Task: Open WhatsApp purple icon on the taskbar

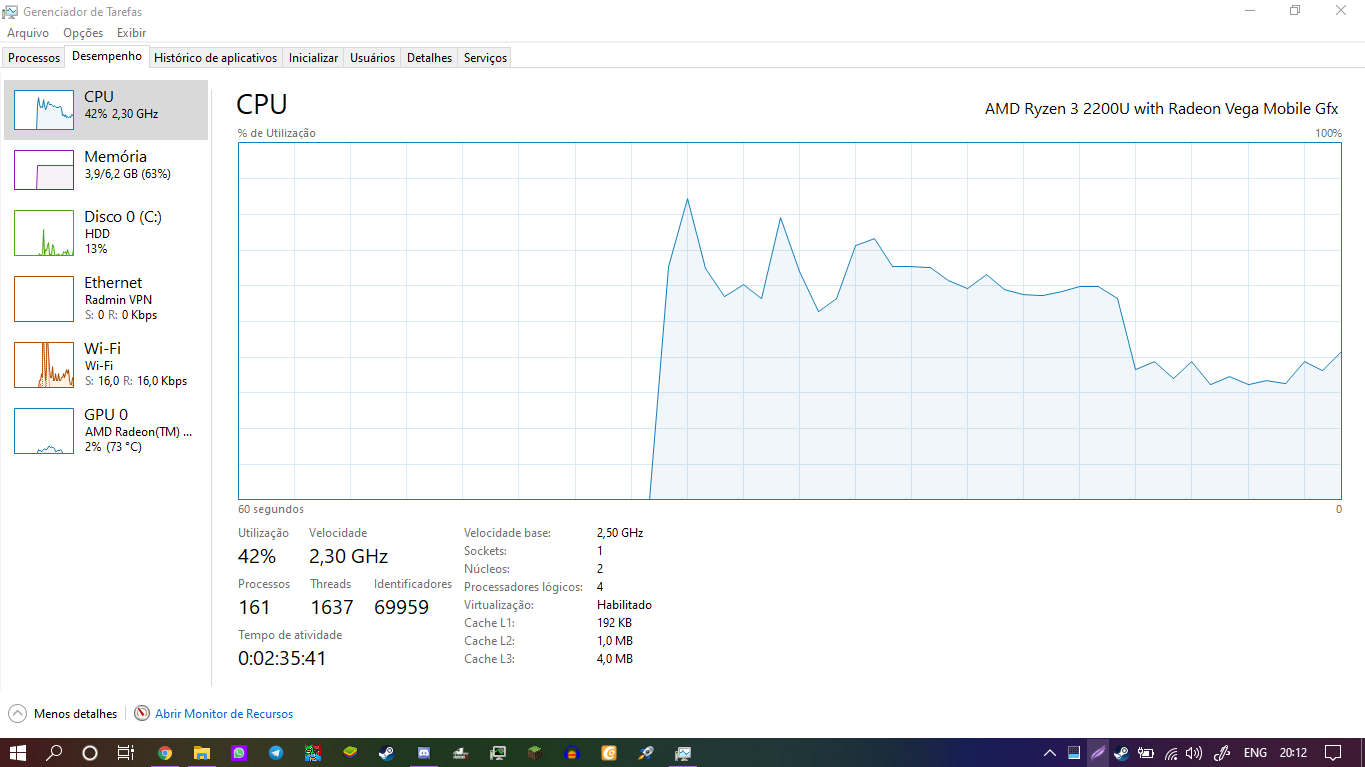Action: coord(239,752)
